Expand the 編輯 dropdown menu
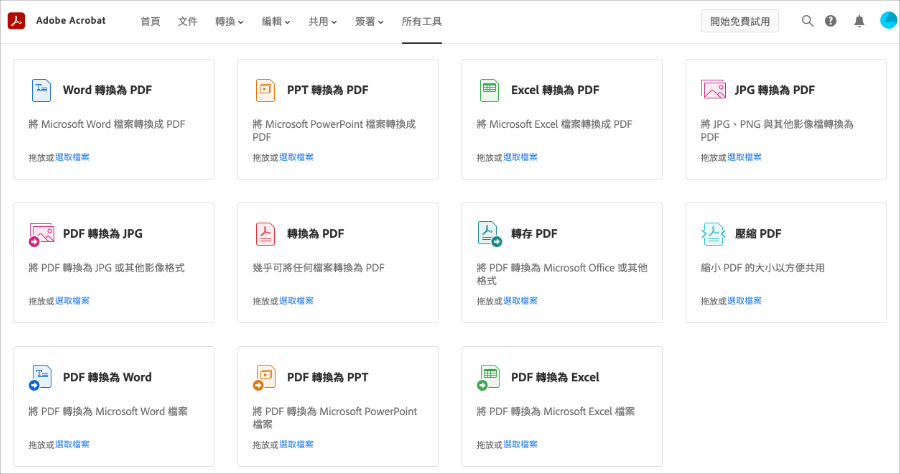Image resolution: width=900 pixels, height=474 pixels. pyautogui.click(x=276, y=22)
